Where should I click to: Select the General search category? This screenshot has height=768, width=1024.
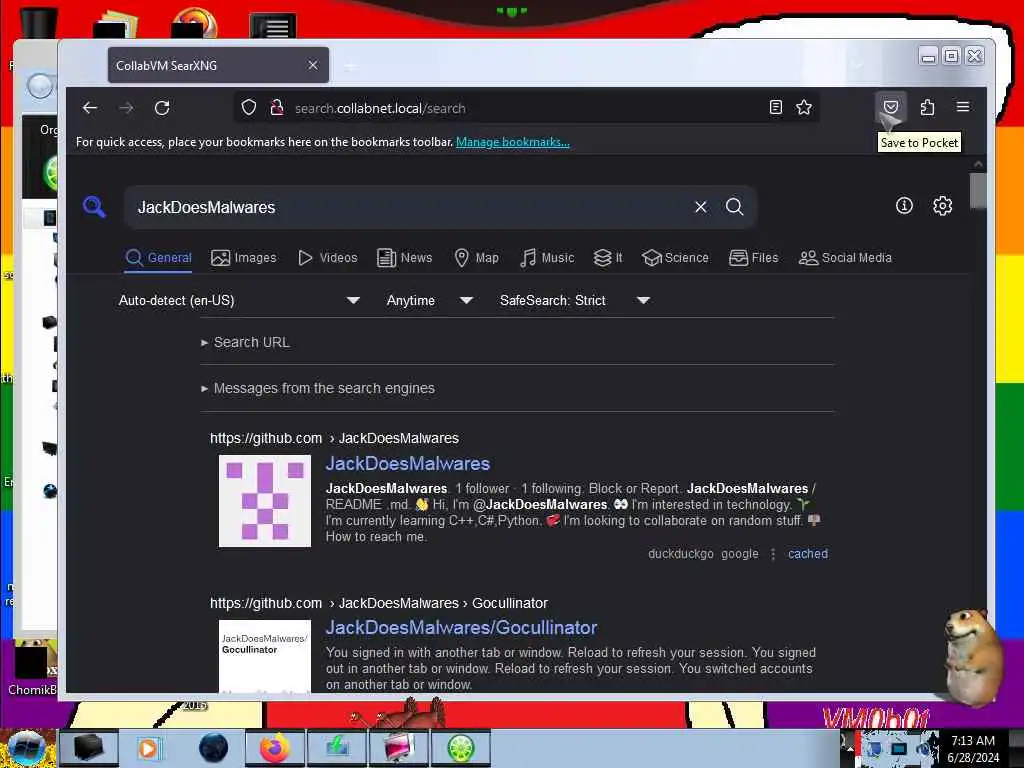click(159, 258)
